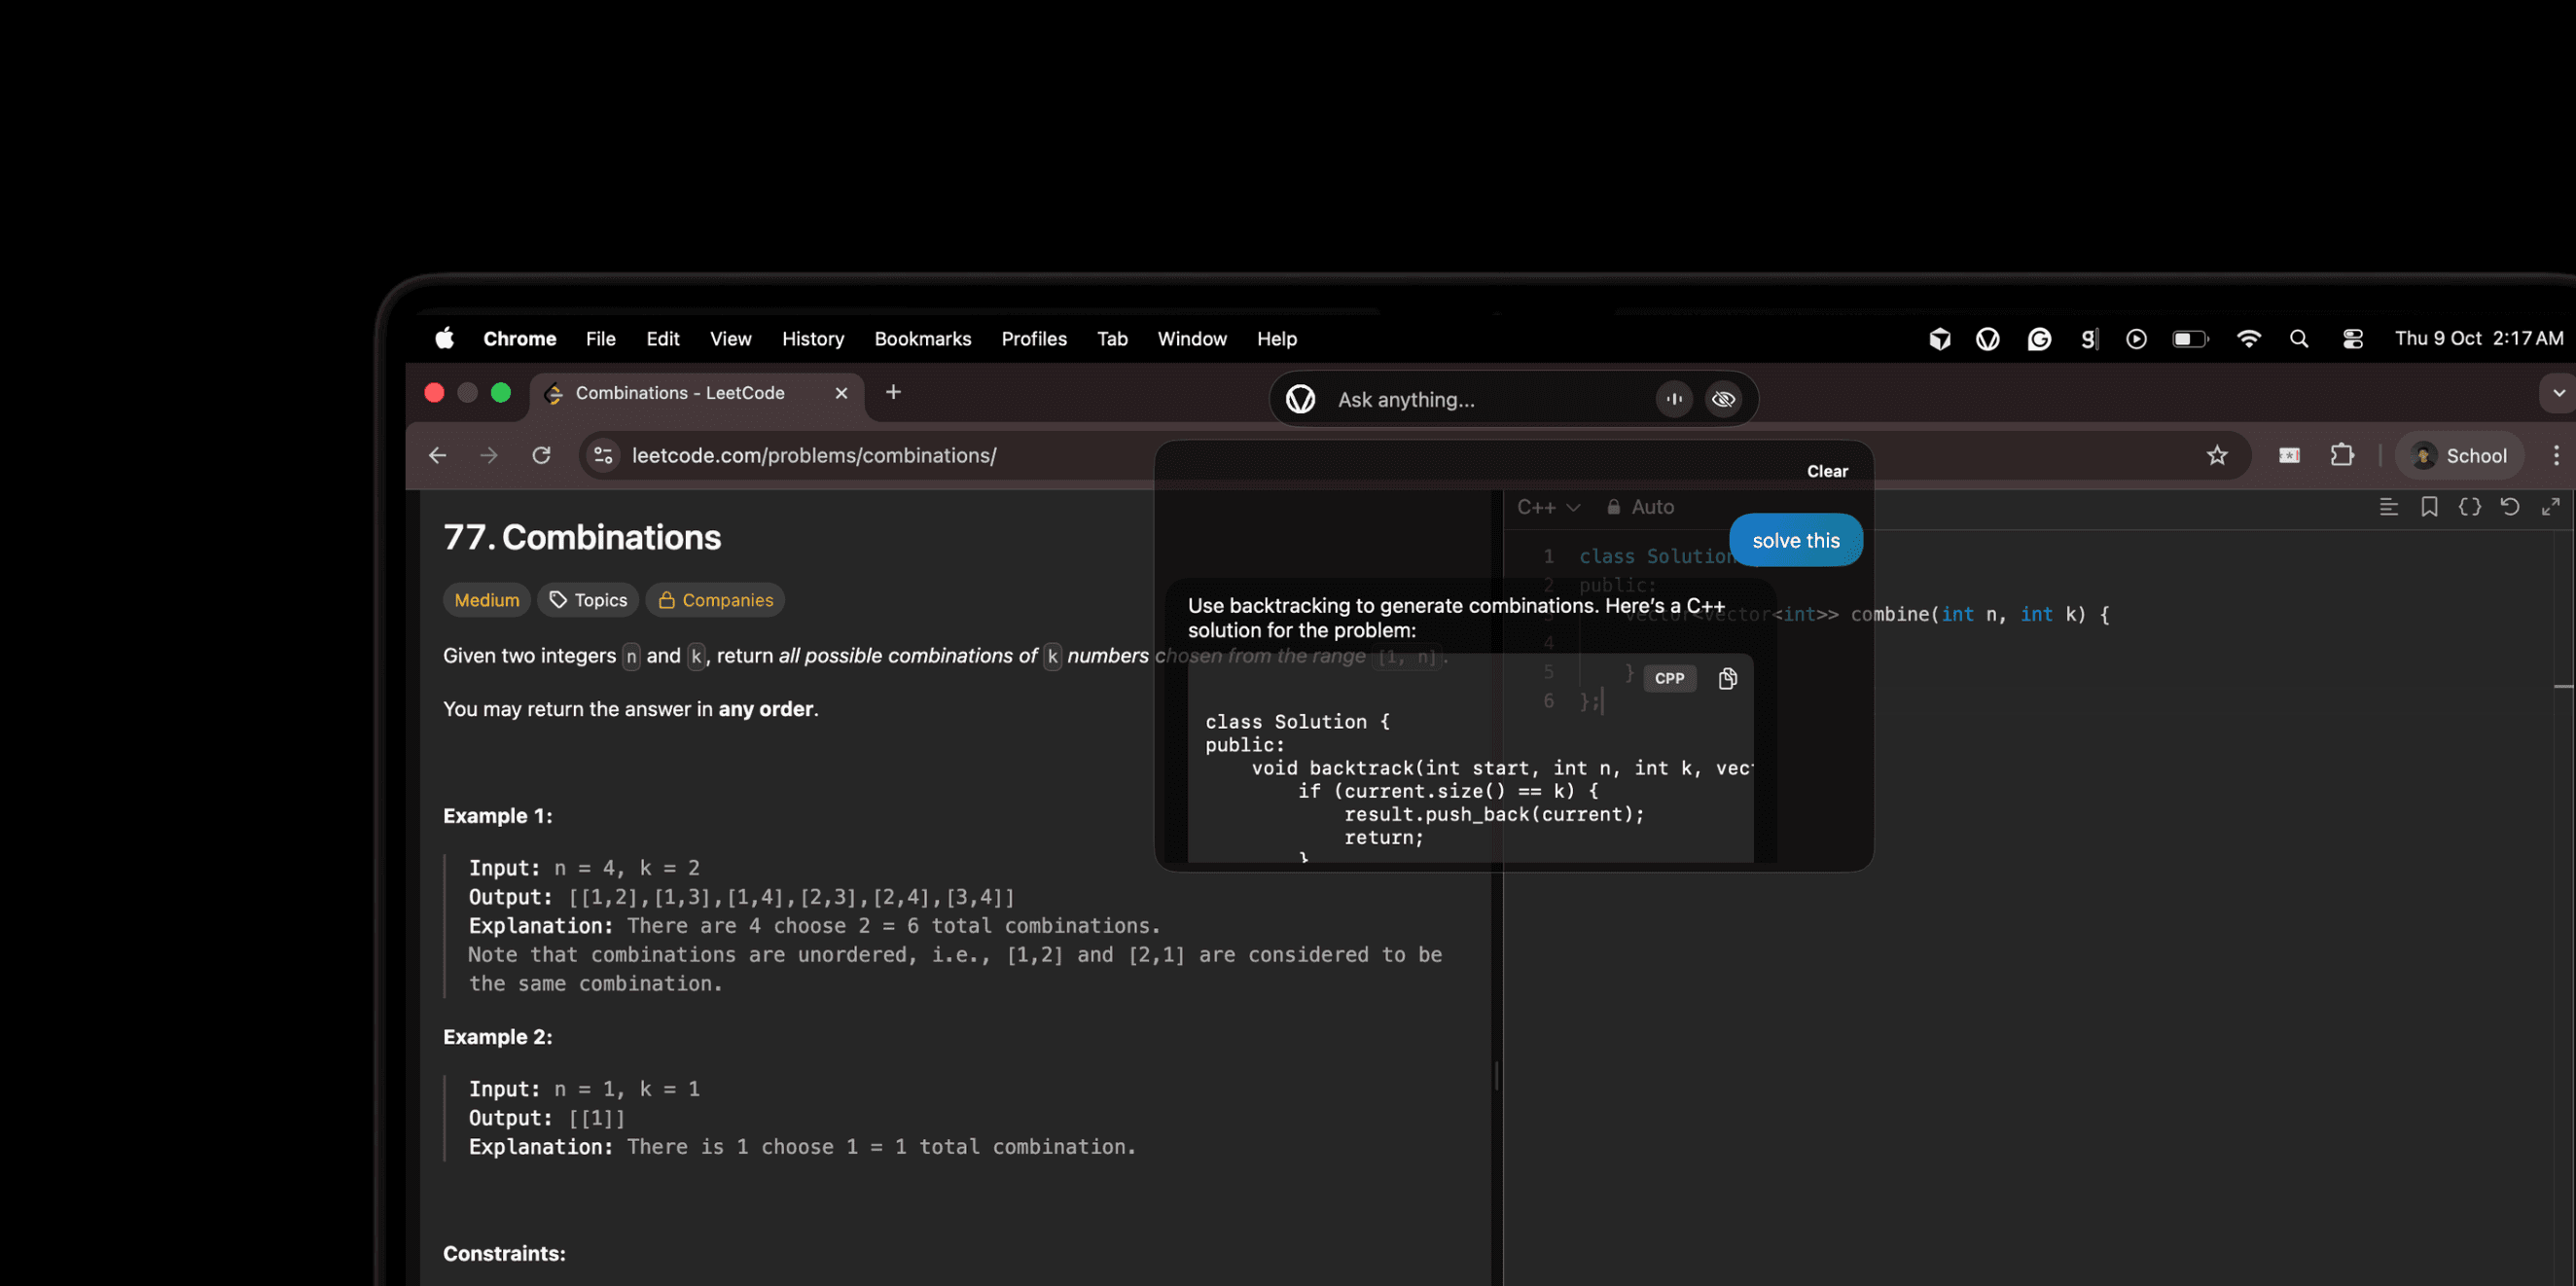Open Spotlight search from the menu bar

2299,339
